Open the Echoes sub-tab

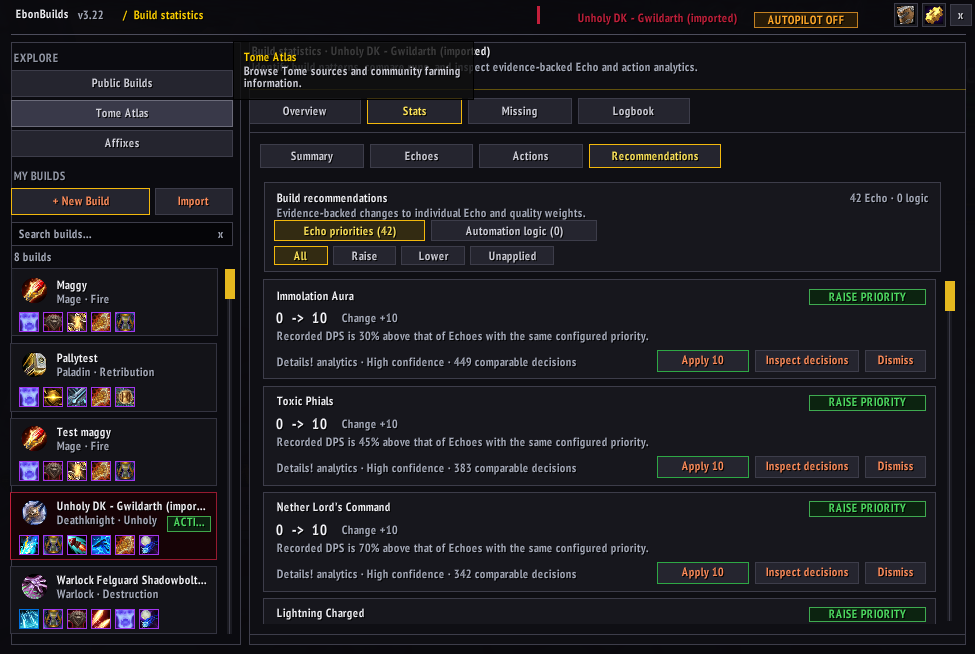[421, 156]
